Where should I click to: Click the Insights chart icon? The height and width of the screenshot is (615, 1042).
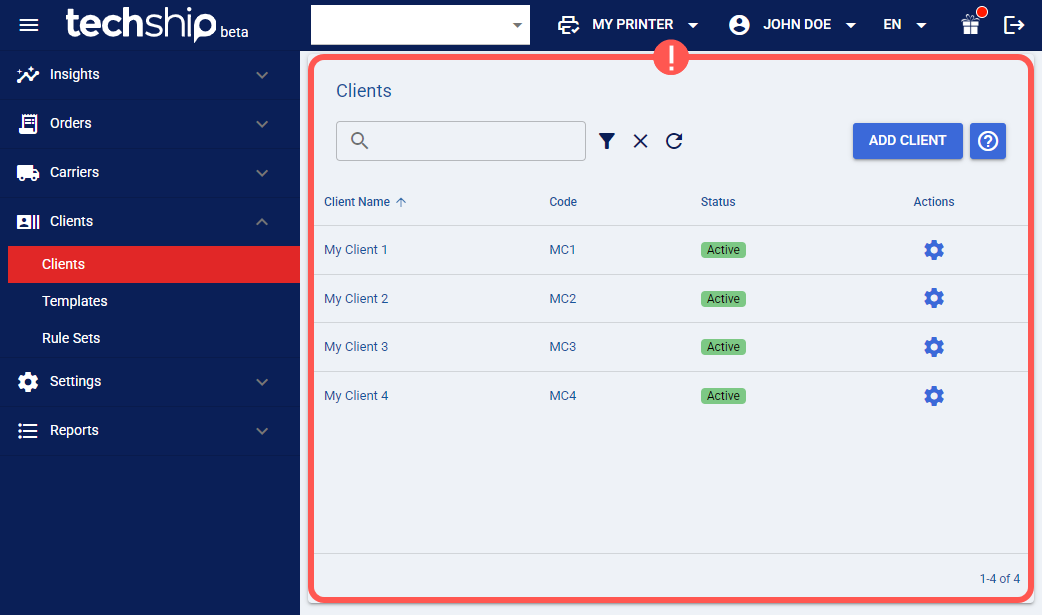(x=28, y=74)
